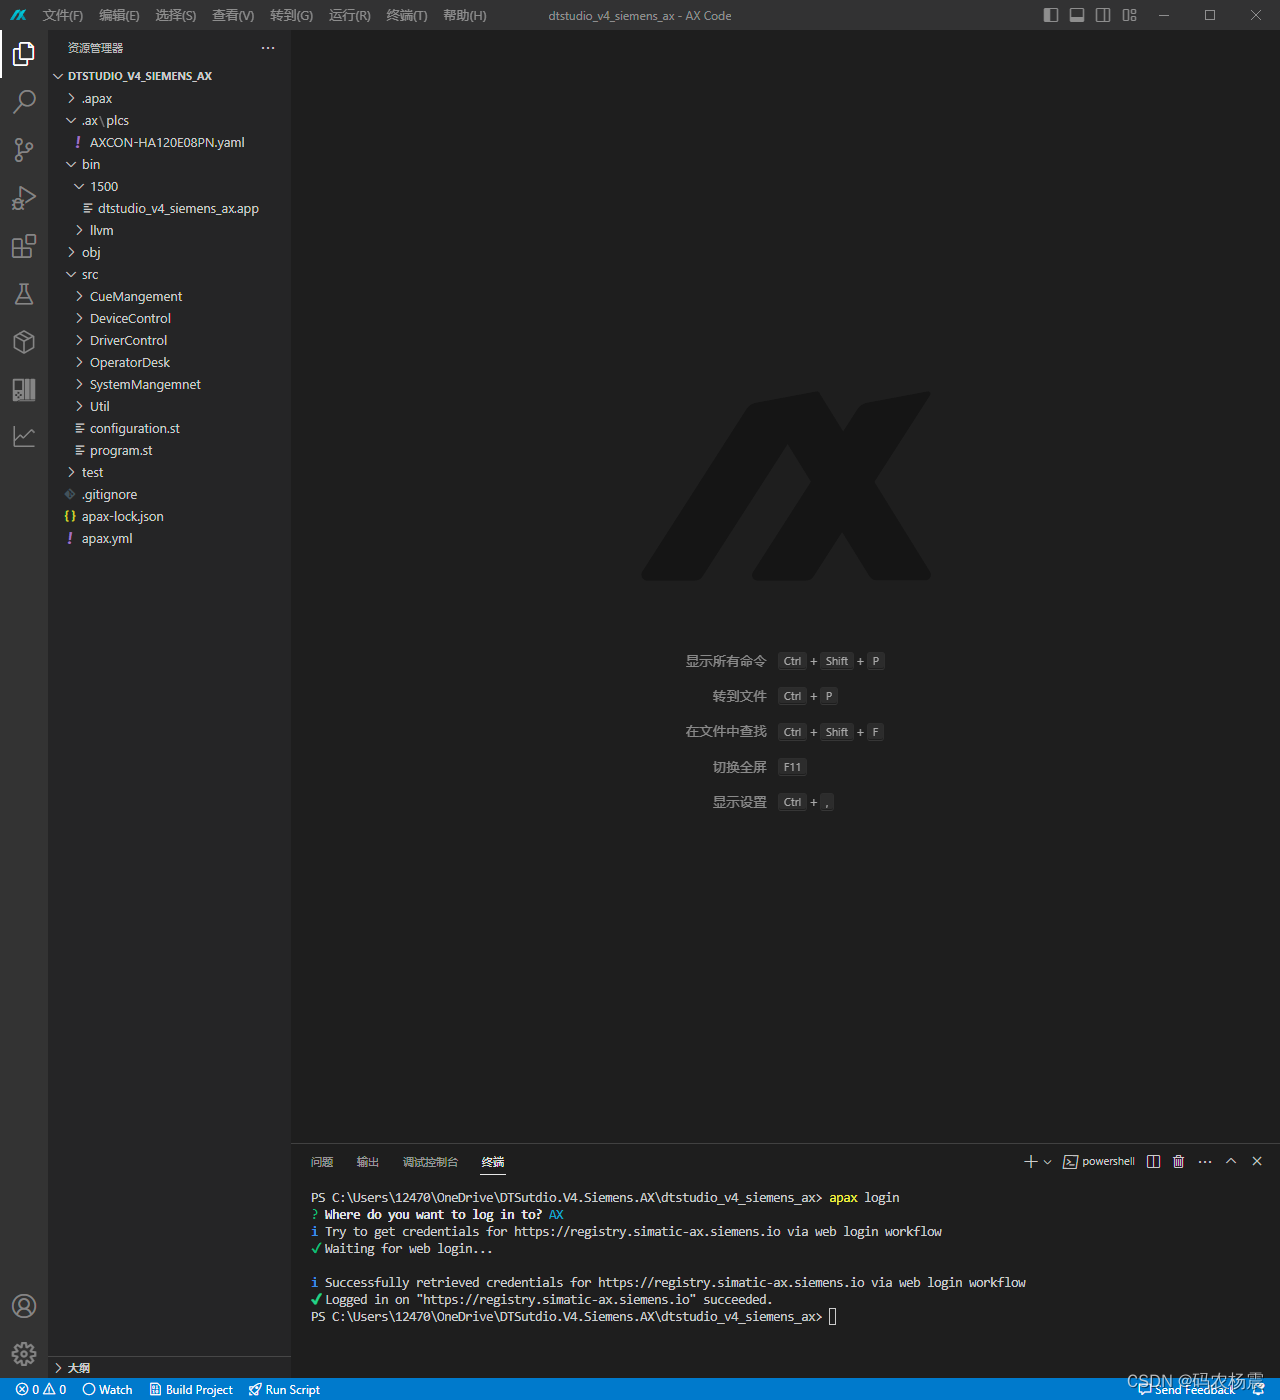The width and height of the screenshot is (1280, 1400).
Task: Toggle the secondary side bar visibility
Action: point(1102,15)
